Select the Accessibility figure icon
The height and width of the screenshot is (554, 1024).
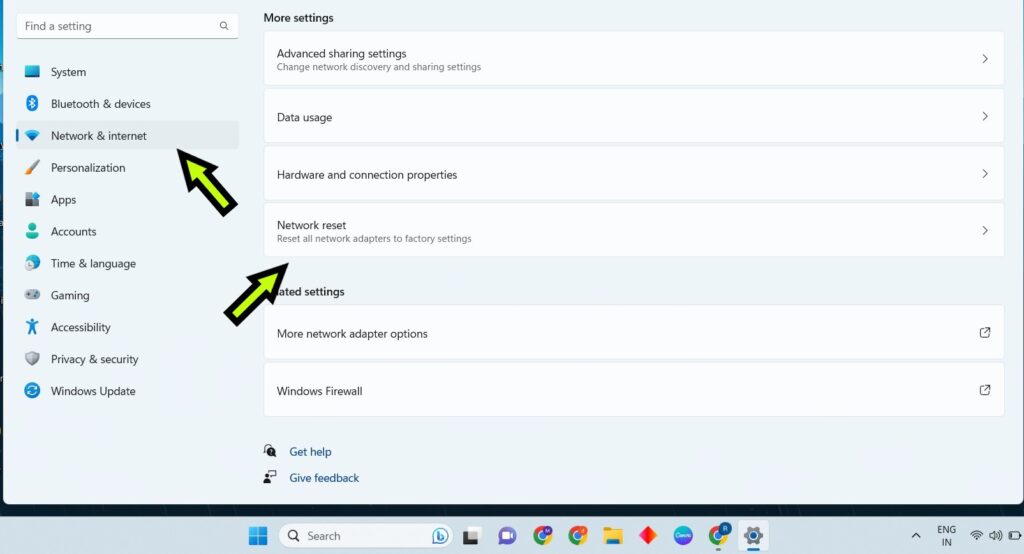click(x=32, y=327)
